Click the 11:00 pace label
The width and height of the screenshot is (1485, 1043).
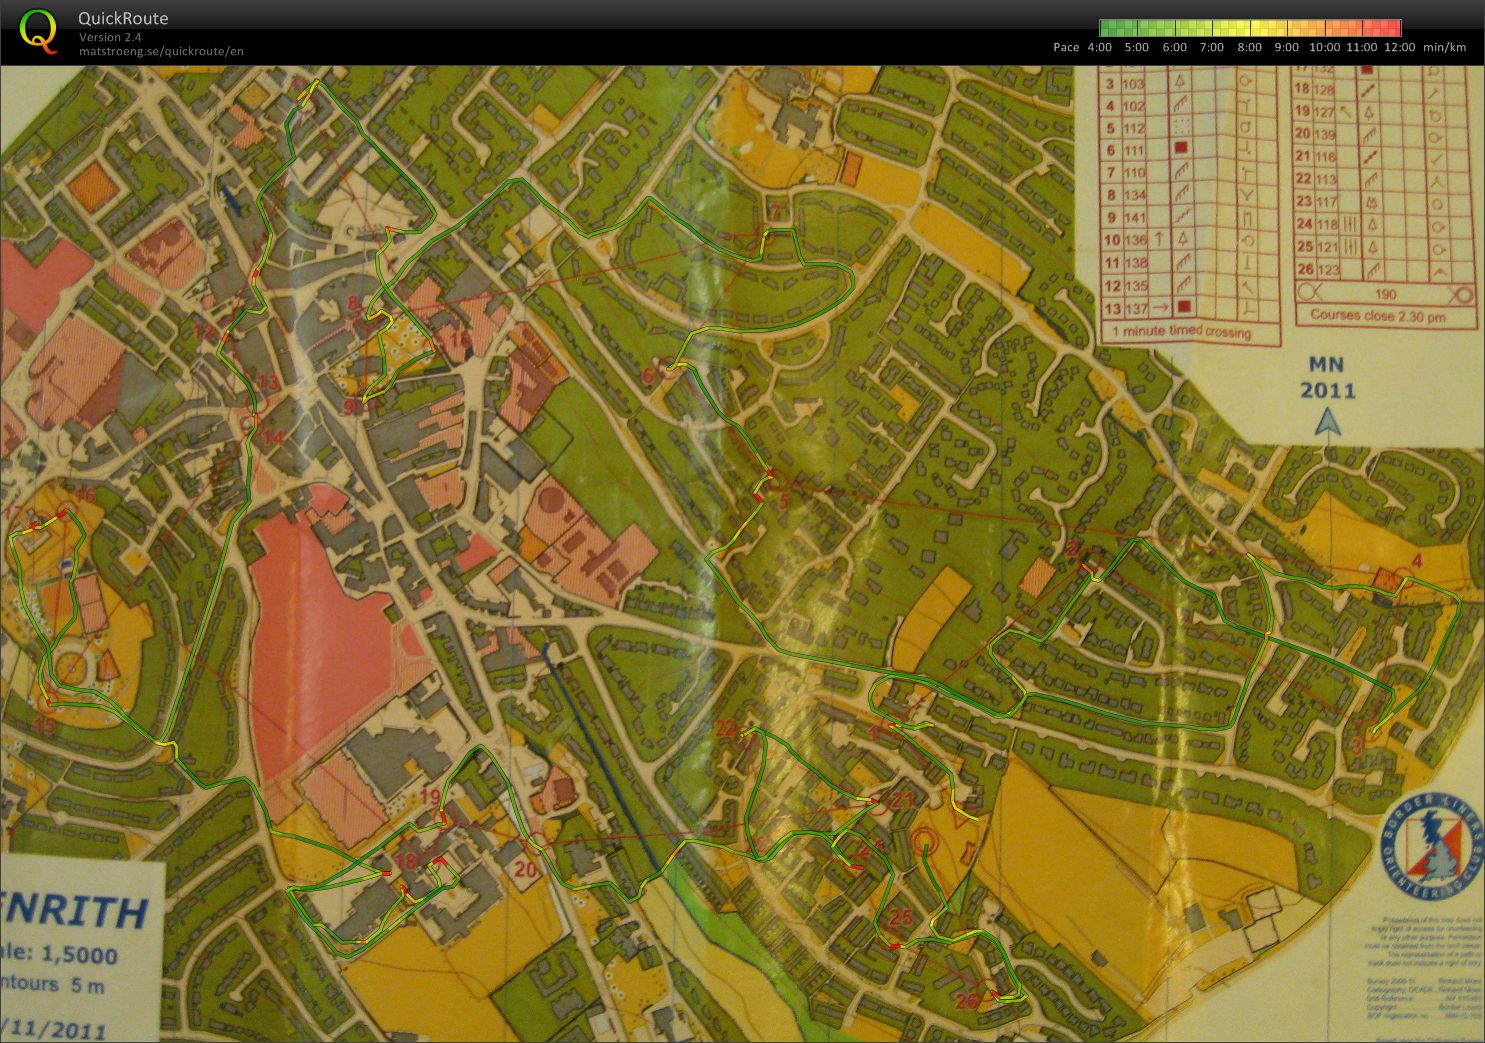click(1362, 47)
